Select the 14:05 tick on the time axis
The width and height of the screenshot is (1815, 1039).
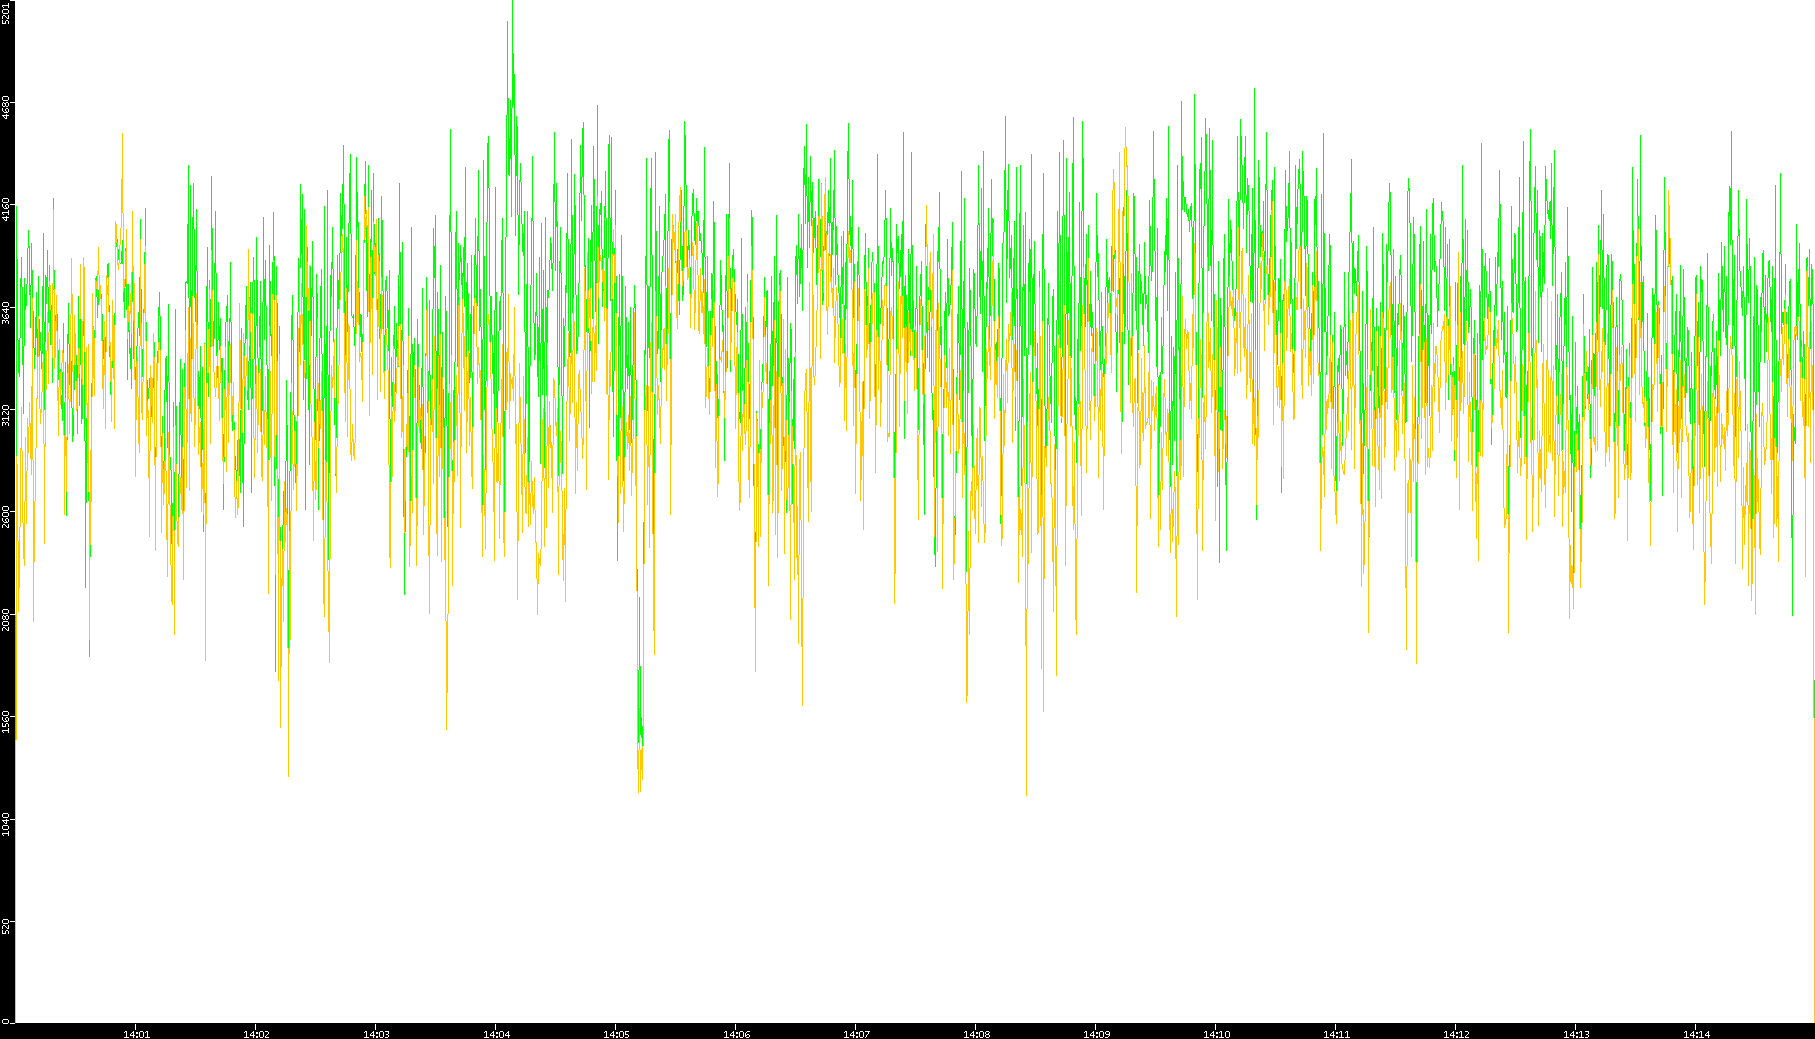pyautogui.click(x=616, y=1033)
